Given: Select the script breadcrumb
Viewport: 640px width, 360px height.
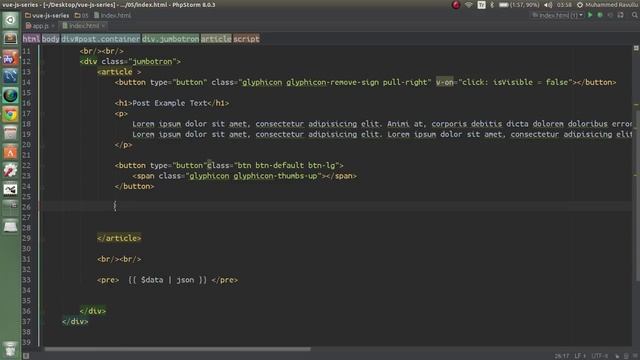Looking at the screenshot, I should [x=246, y=39].
